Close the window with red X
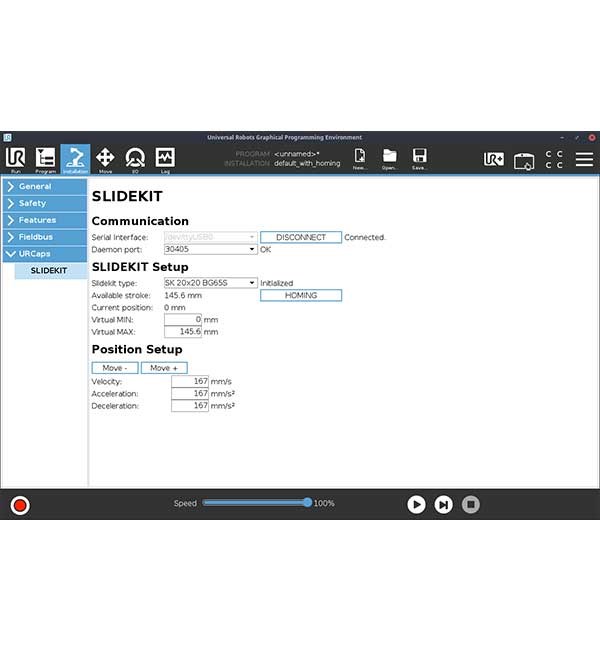600x650 pixels. [x=592, y=137]
